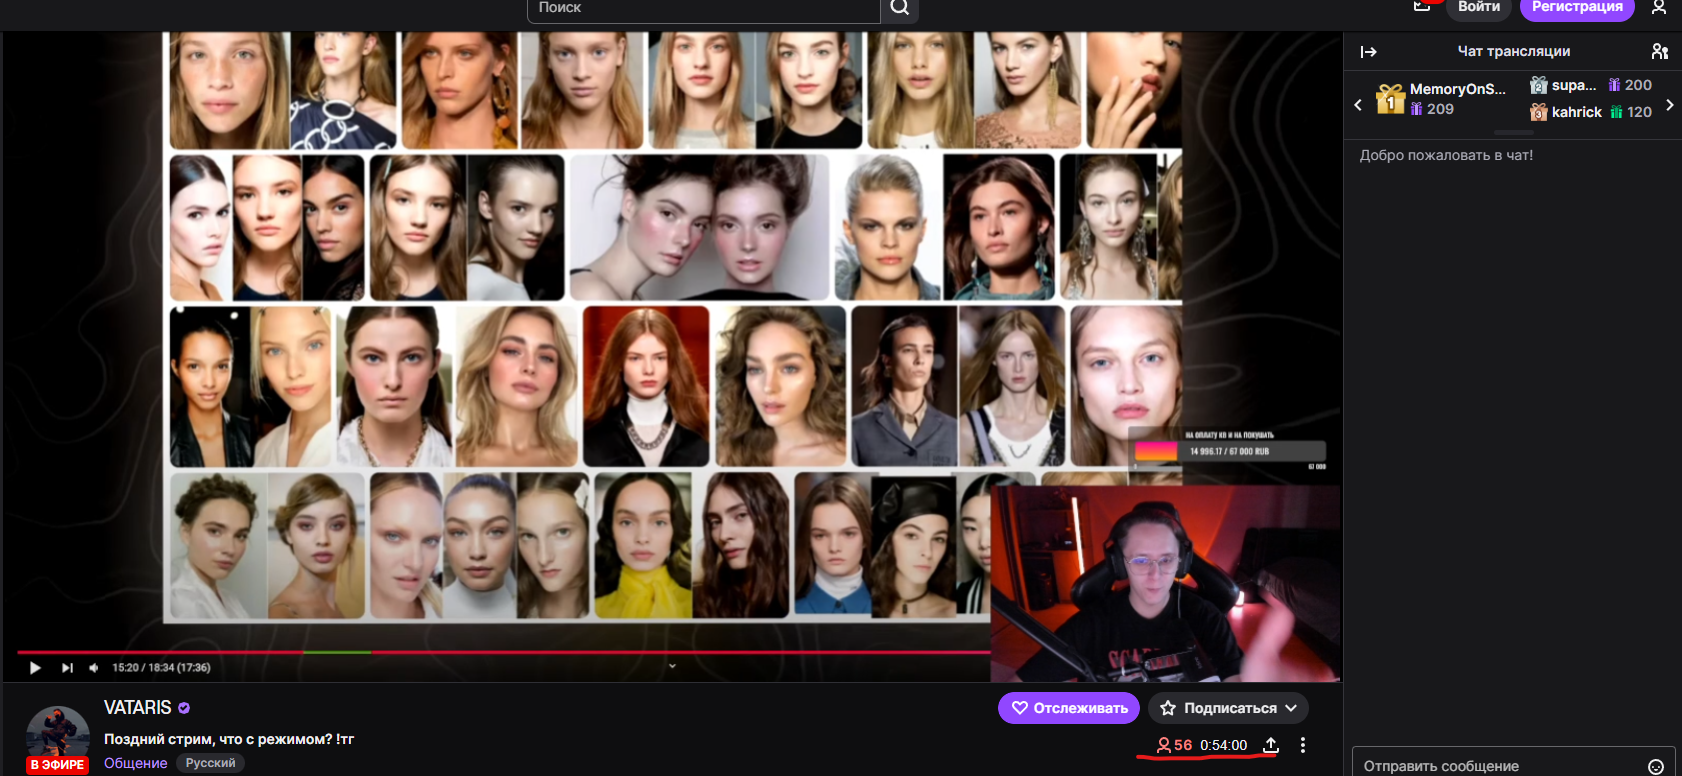Focus the Поиск search field
Image resolution: width=1682 pixels, height=776 pixels.
coord(704,8)
